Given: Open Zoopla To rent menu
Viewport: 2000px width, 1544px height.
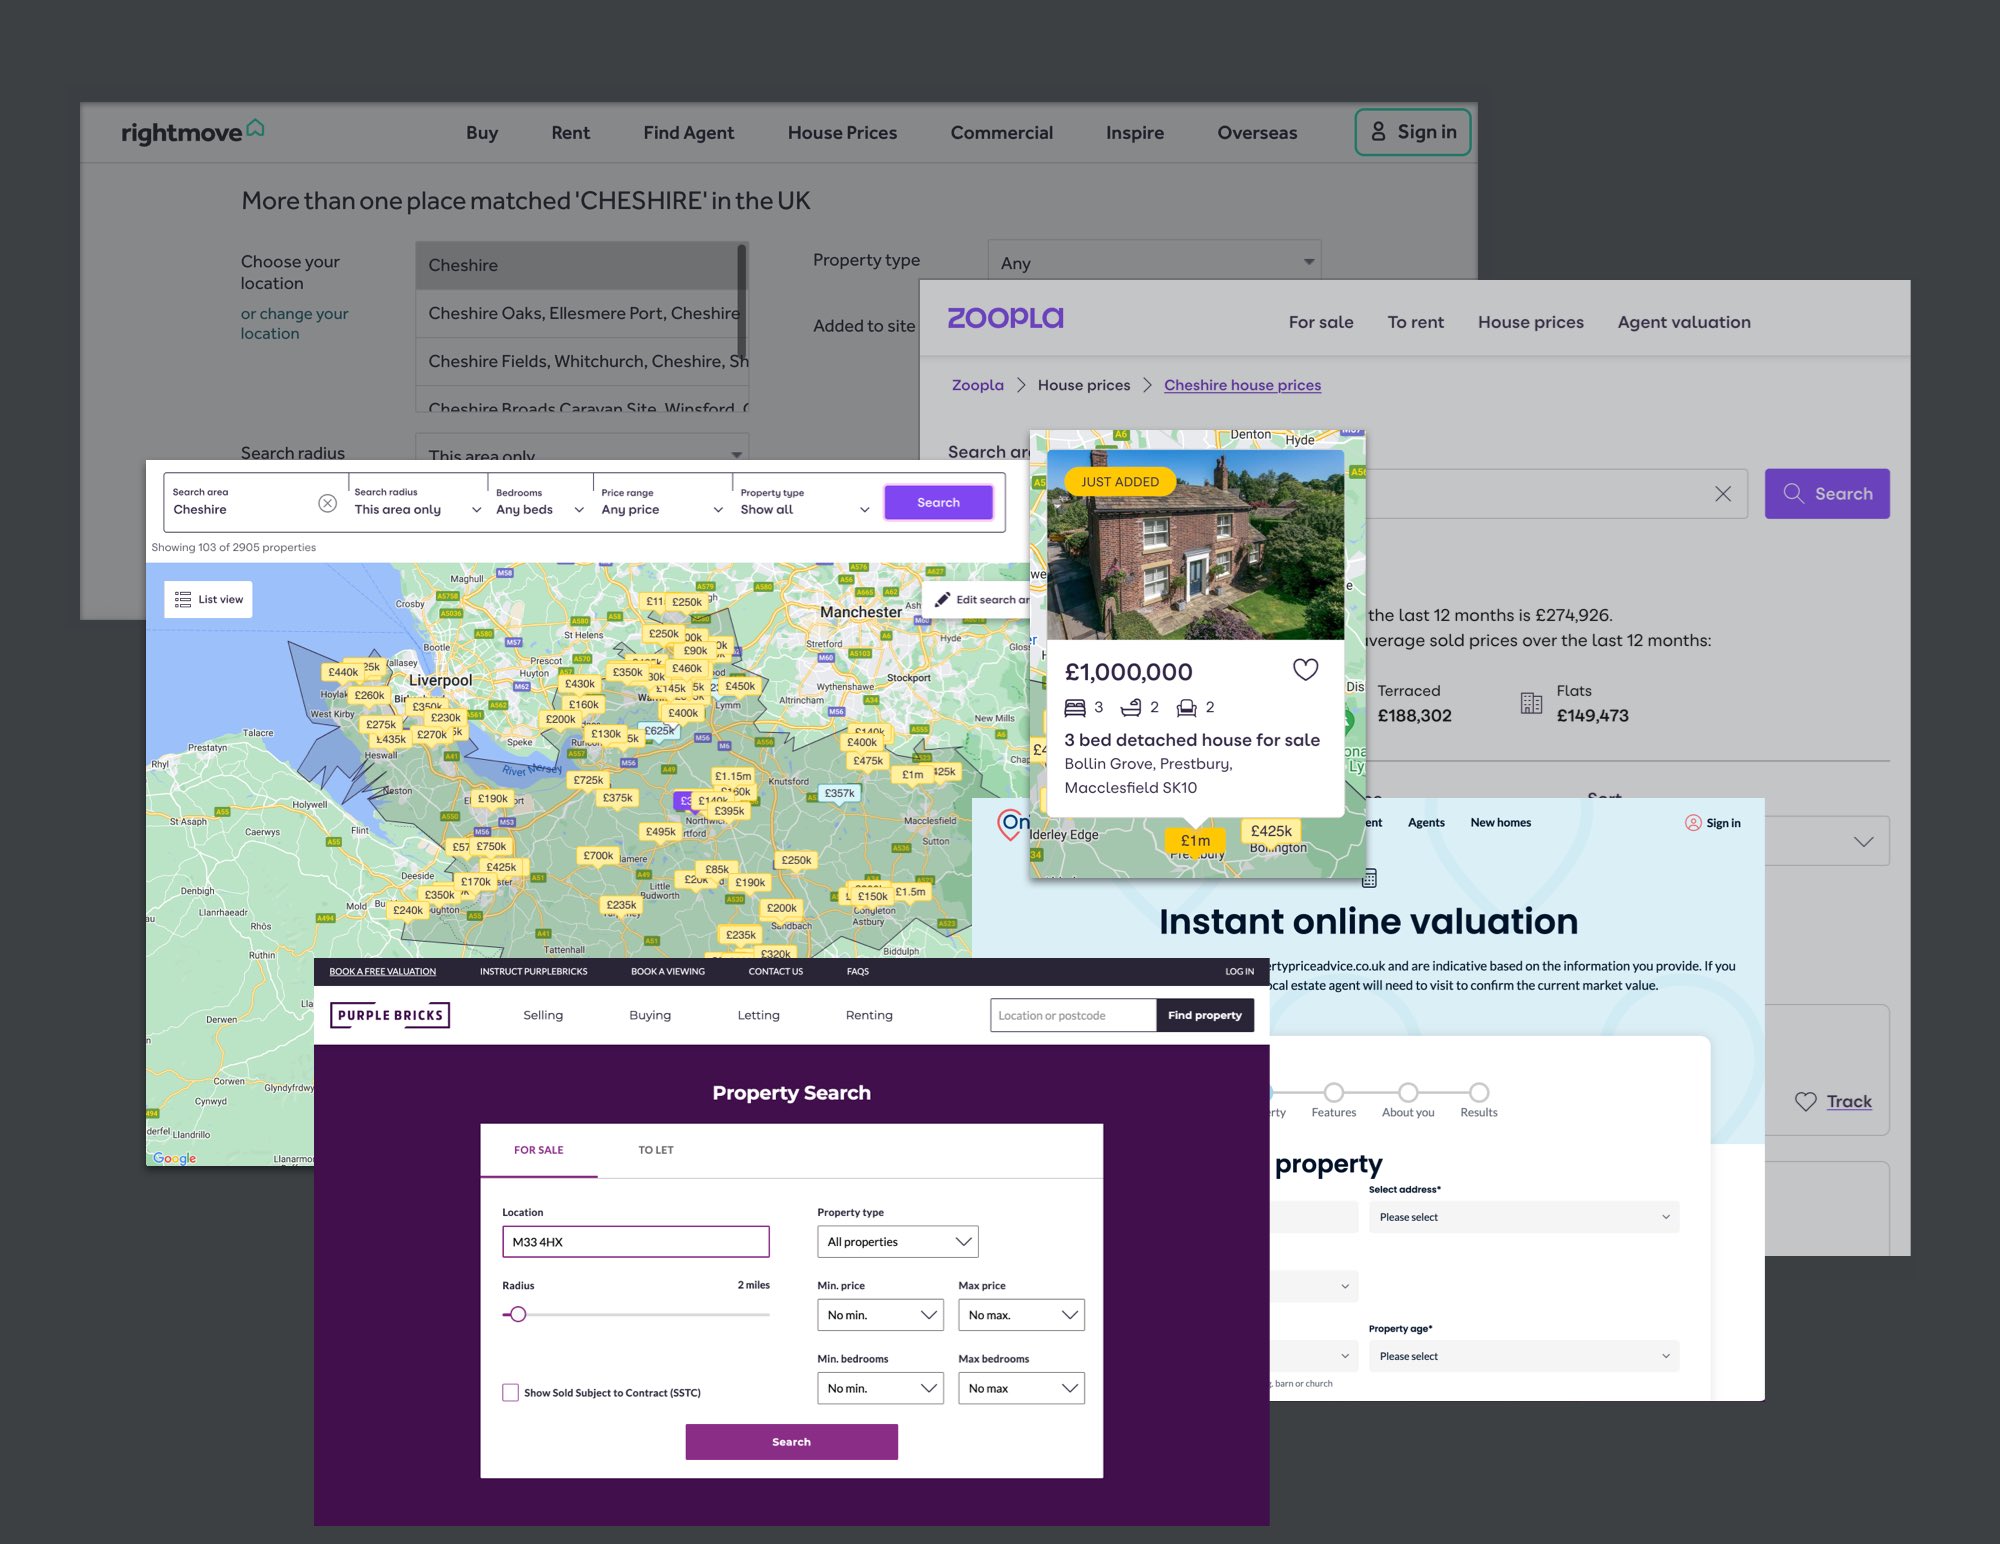Looking at the screenshot, I should click(1415, 322).
